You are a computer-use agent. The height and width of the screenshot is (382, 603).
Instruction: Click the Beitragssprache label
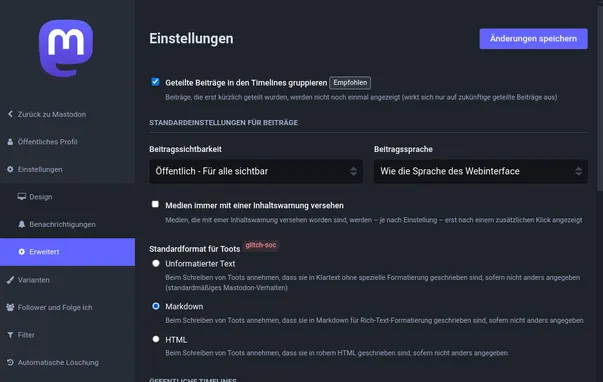[403, 149]
